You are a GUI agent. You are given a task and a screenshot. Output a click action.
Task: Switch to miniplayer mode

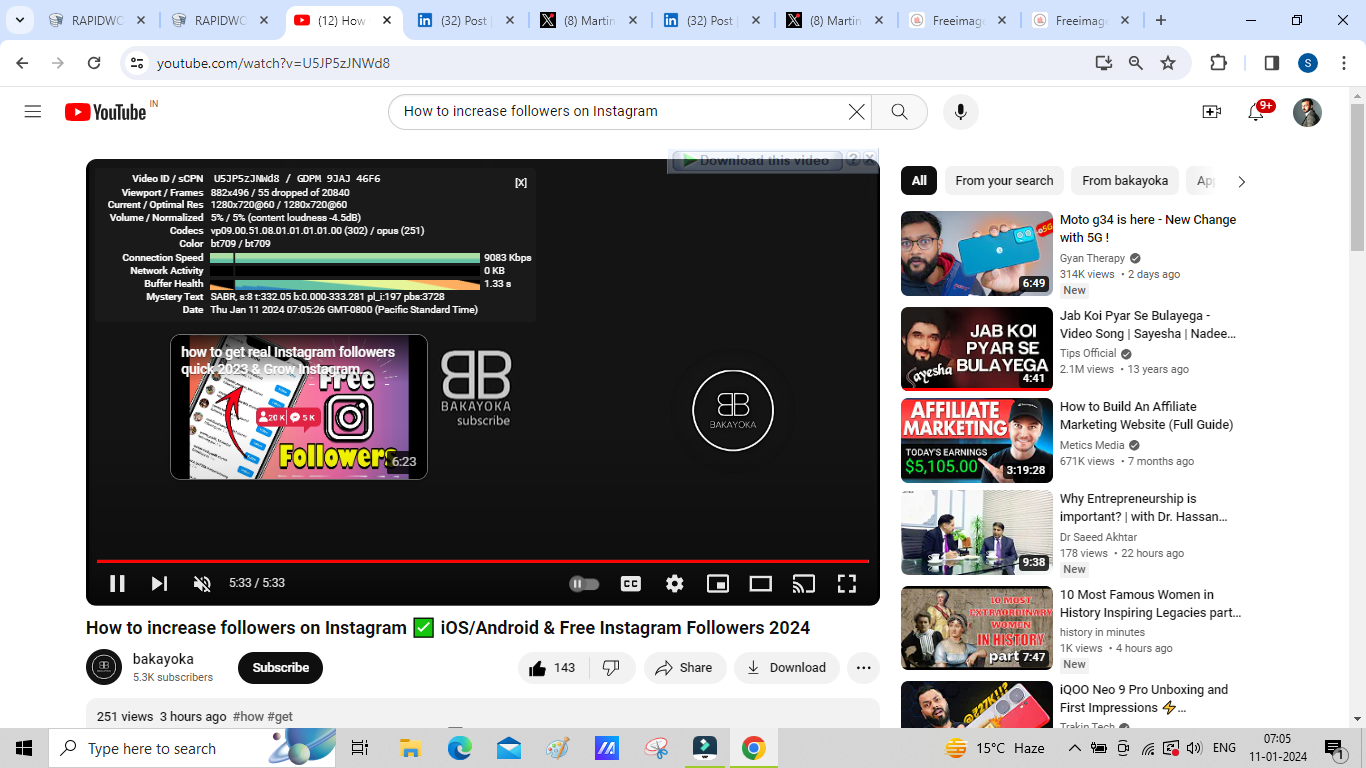718,583
